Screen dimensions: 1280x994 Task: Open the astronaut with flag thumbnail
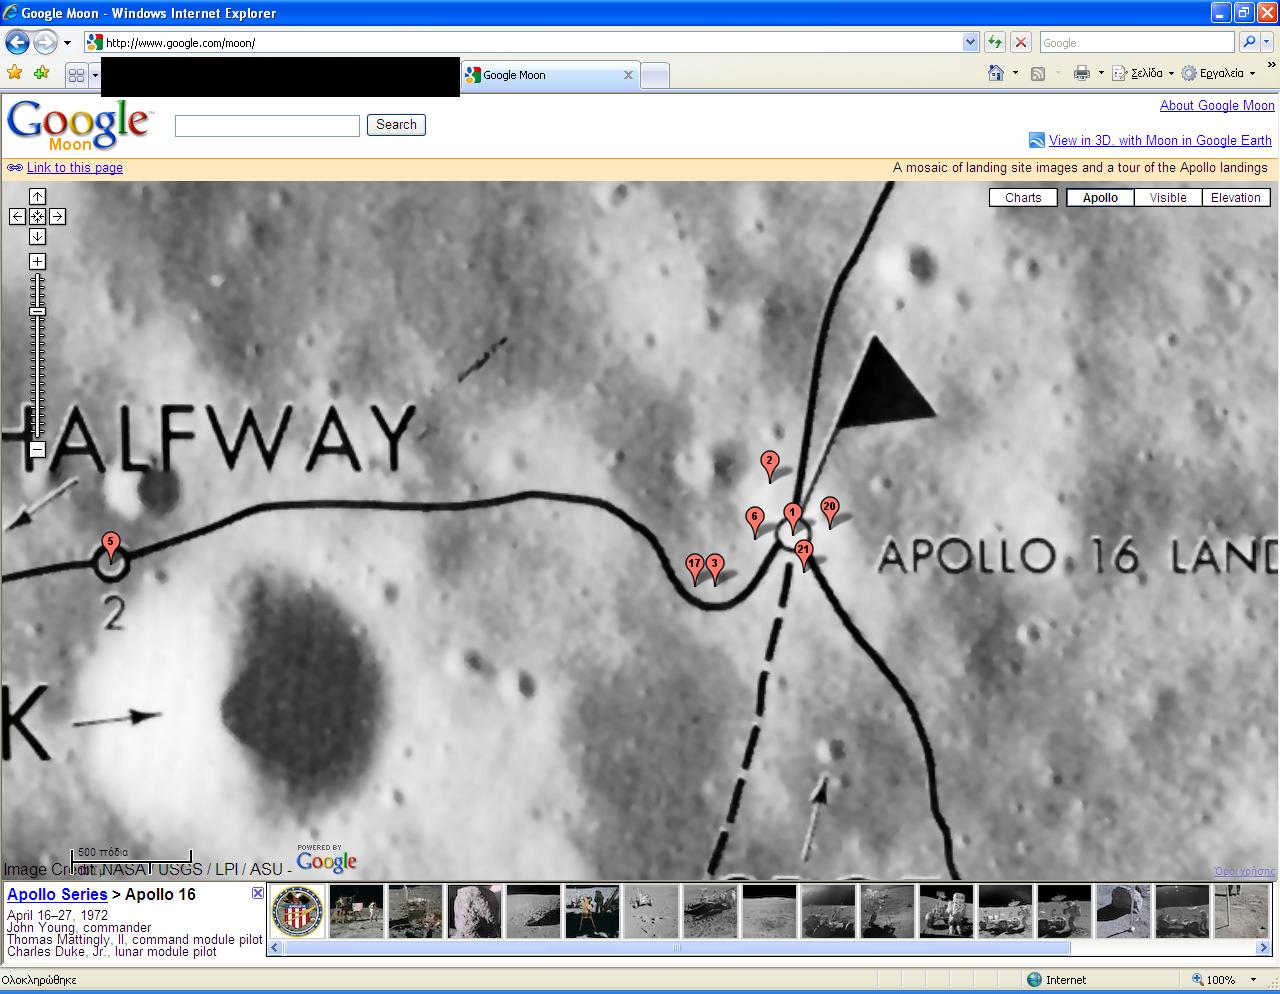coord(356,911)
